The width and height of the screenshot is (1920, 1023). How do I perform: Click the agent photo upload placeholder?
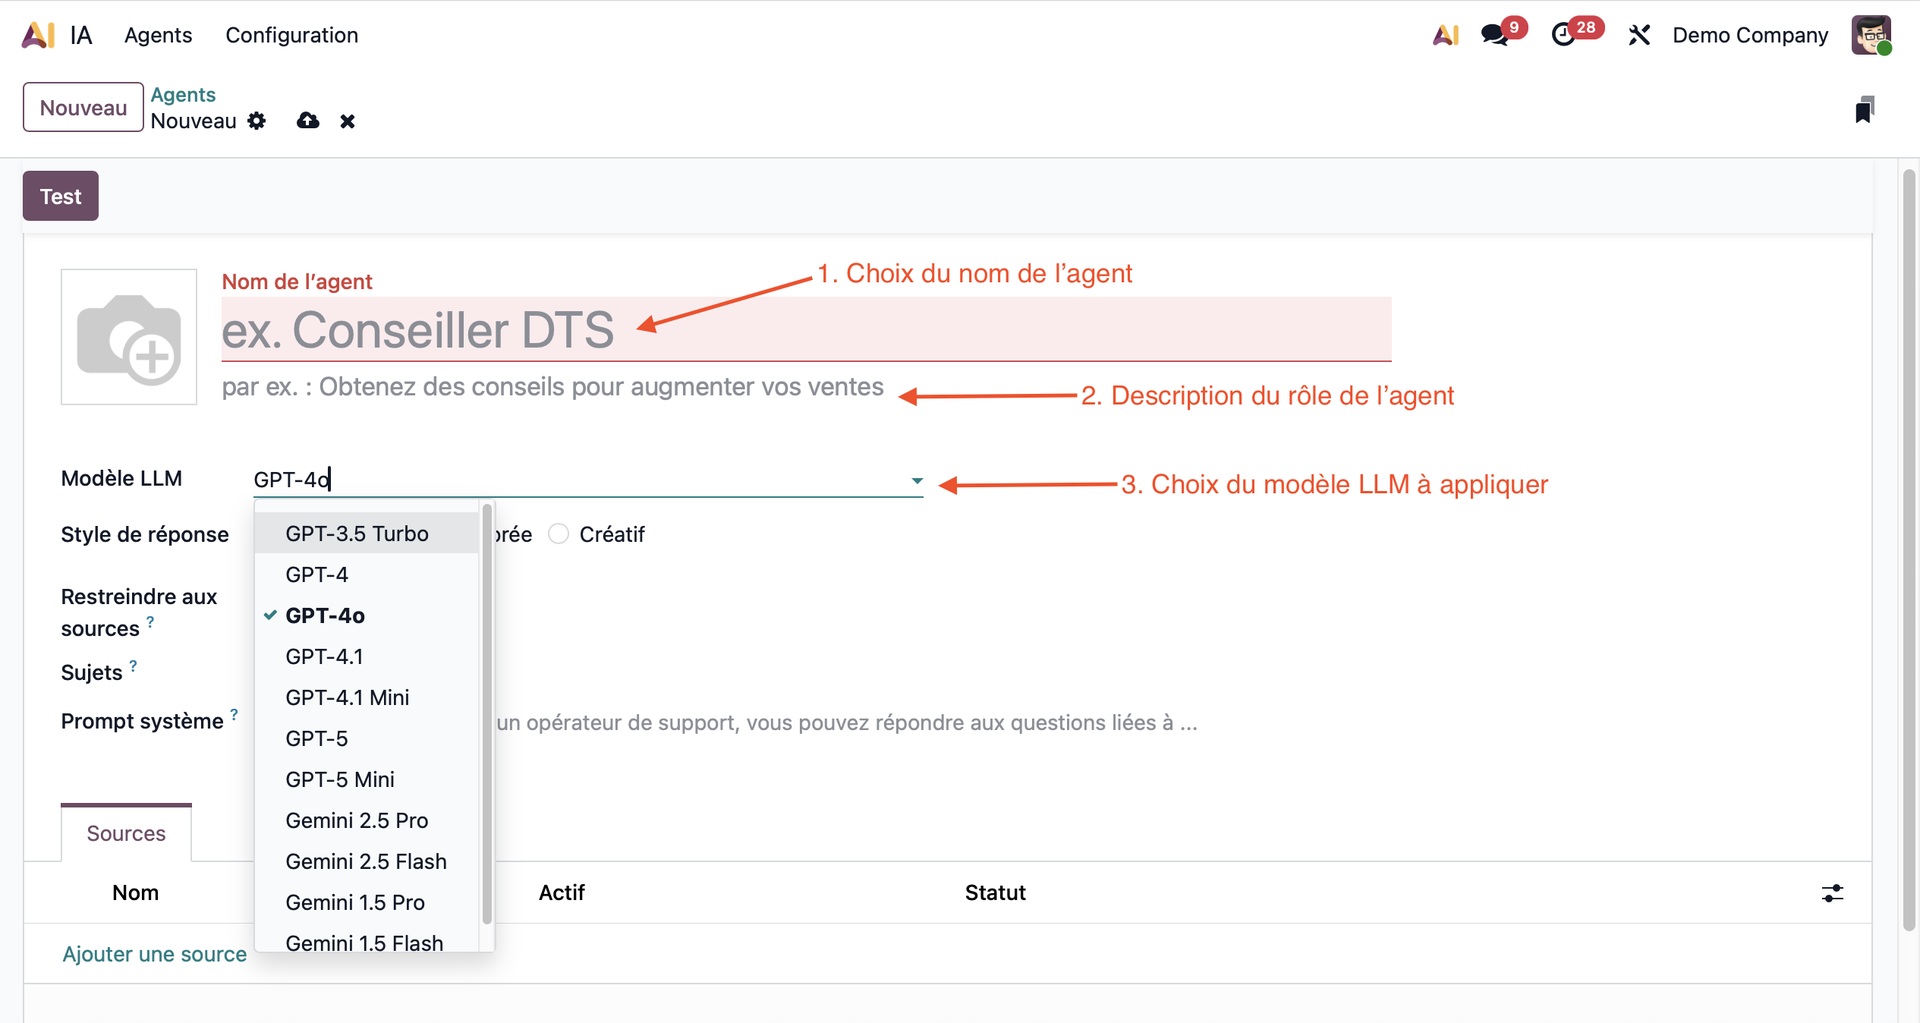click(x=129, y=337)
